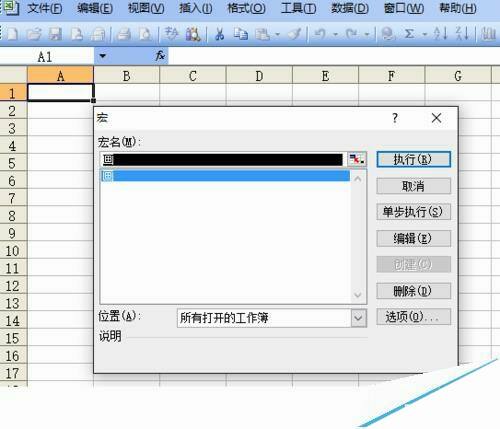Click the Permission icon next to Save
Image resolution: width=500 pixels, height=429 pixels.
click(x=77, y=34)
